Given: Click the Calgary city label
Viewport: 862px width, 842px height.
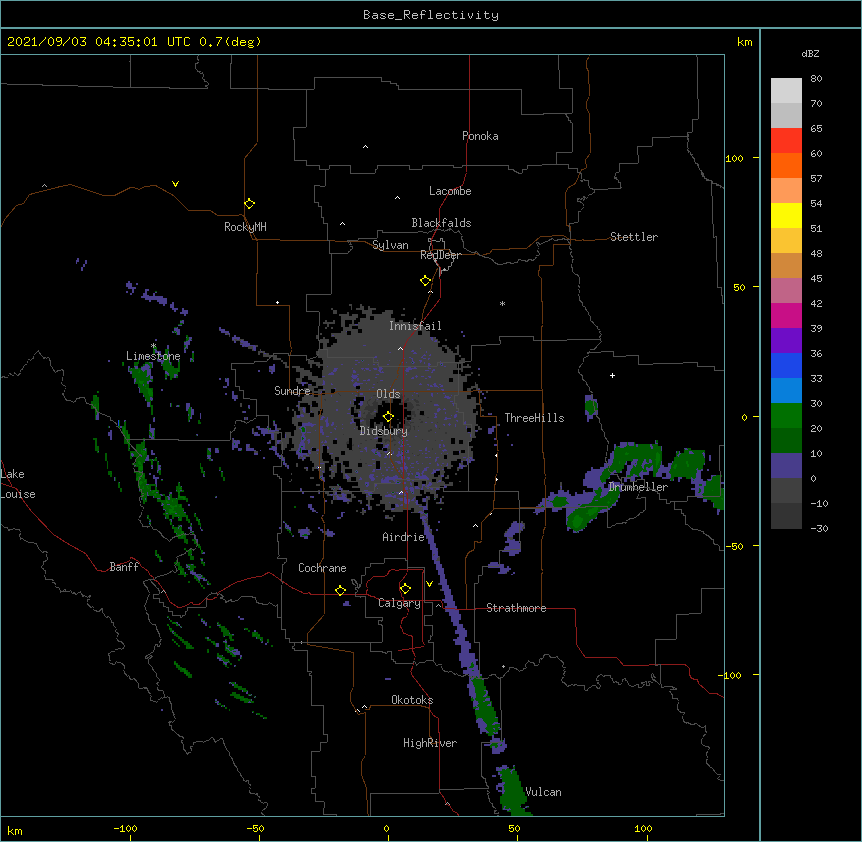Looking at the screenshot, I should click(399, 603).
